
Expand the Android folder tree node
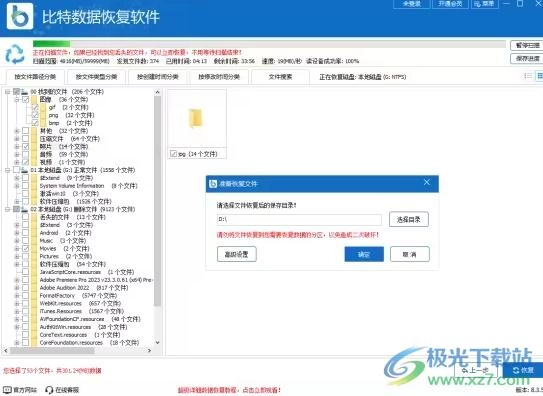coord(16,233)
